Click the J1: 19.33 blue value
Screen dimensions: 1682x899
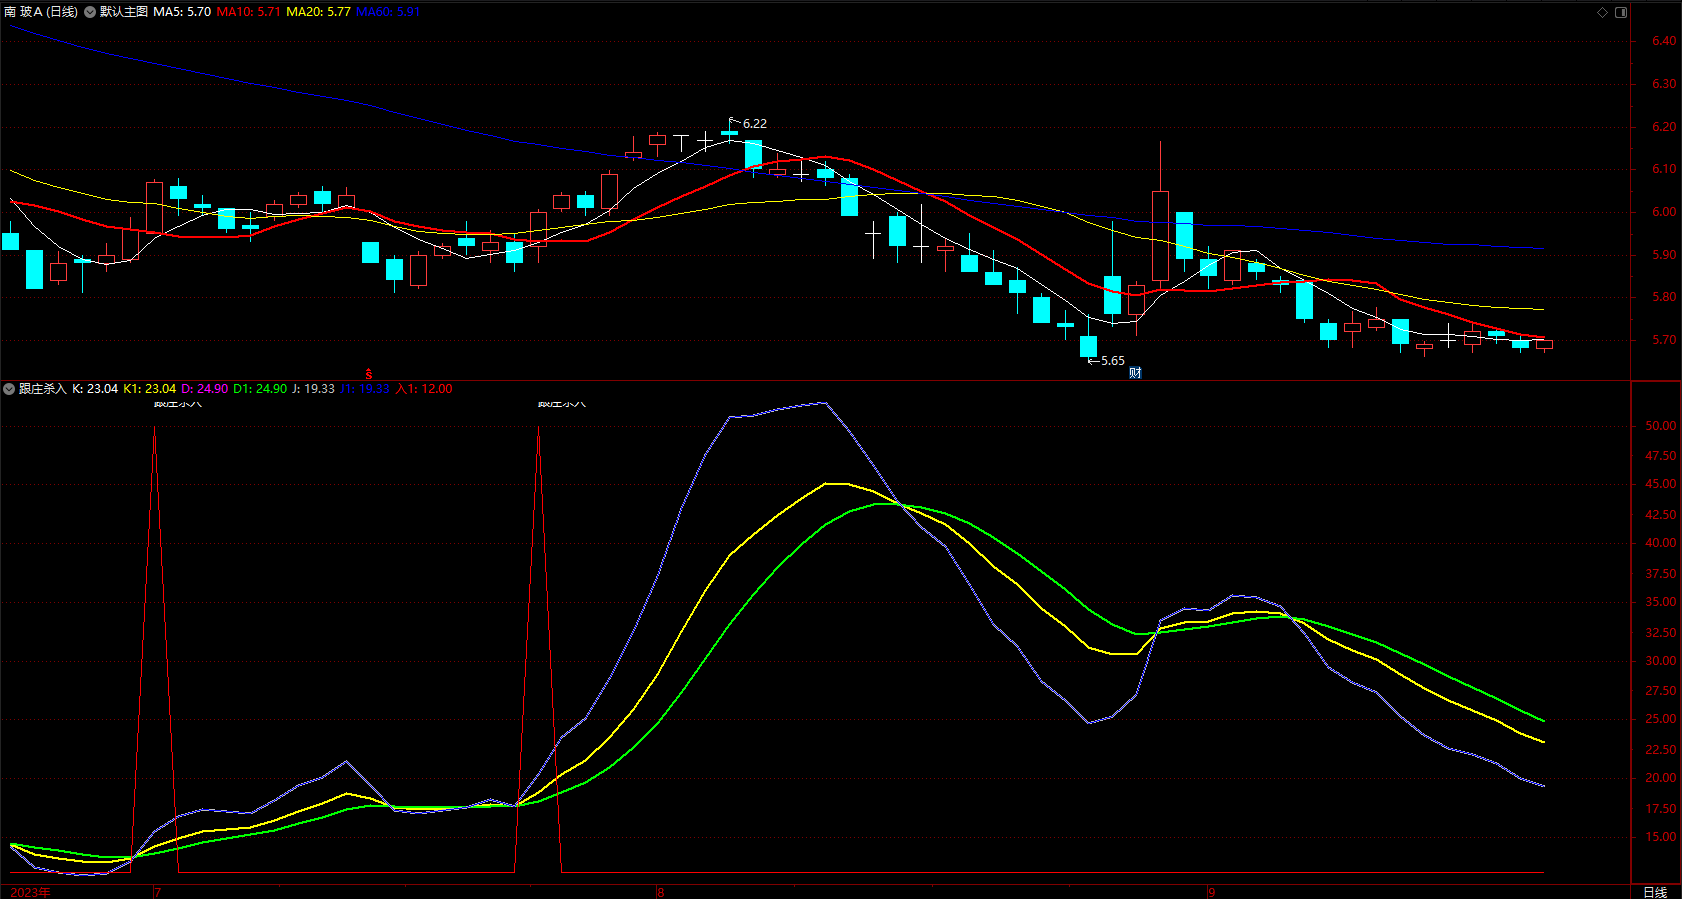tap(365, 389)
